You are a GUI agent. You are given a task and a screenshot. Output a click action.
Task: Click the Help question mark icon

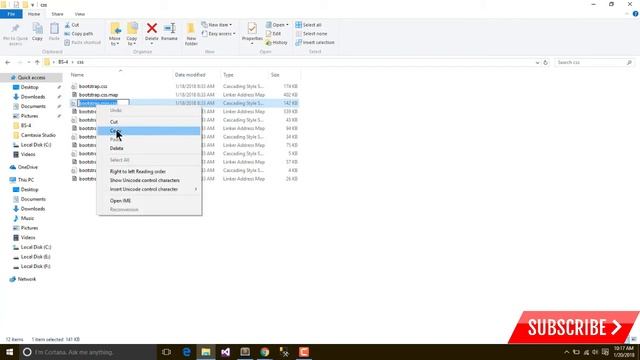click(x=636, y=14)
